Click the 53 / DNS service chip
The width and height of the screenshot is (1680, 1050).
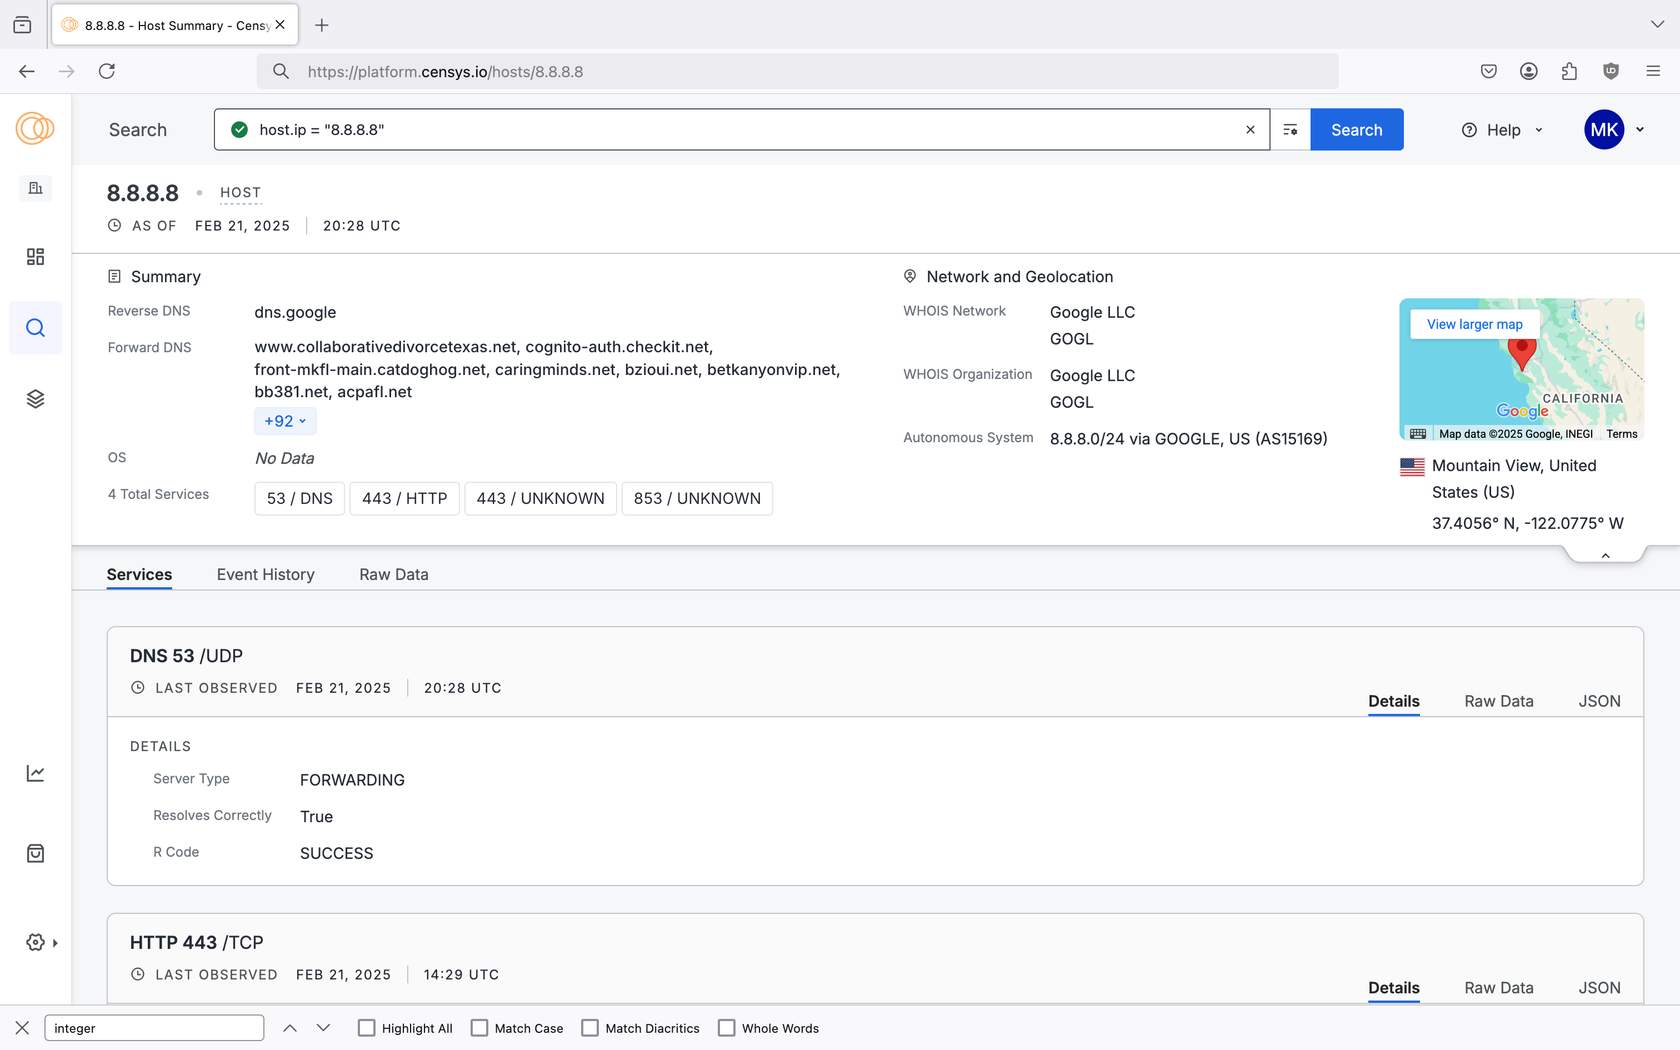[x=300, y=498]
